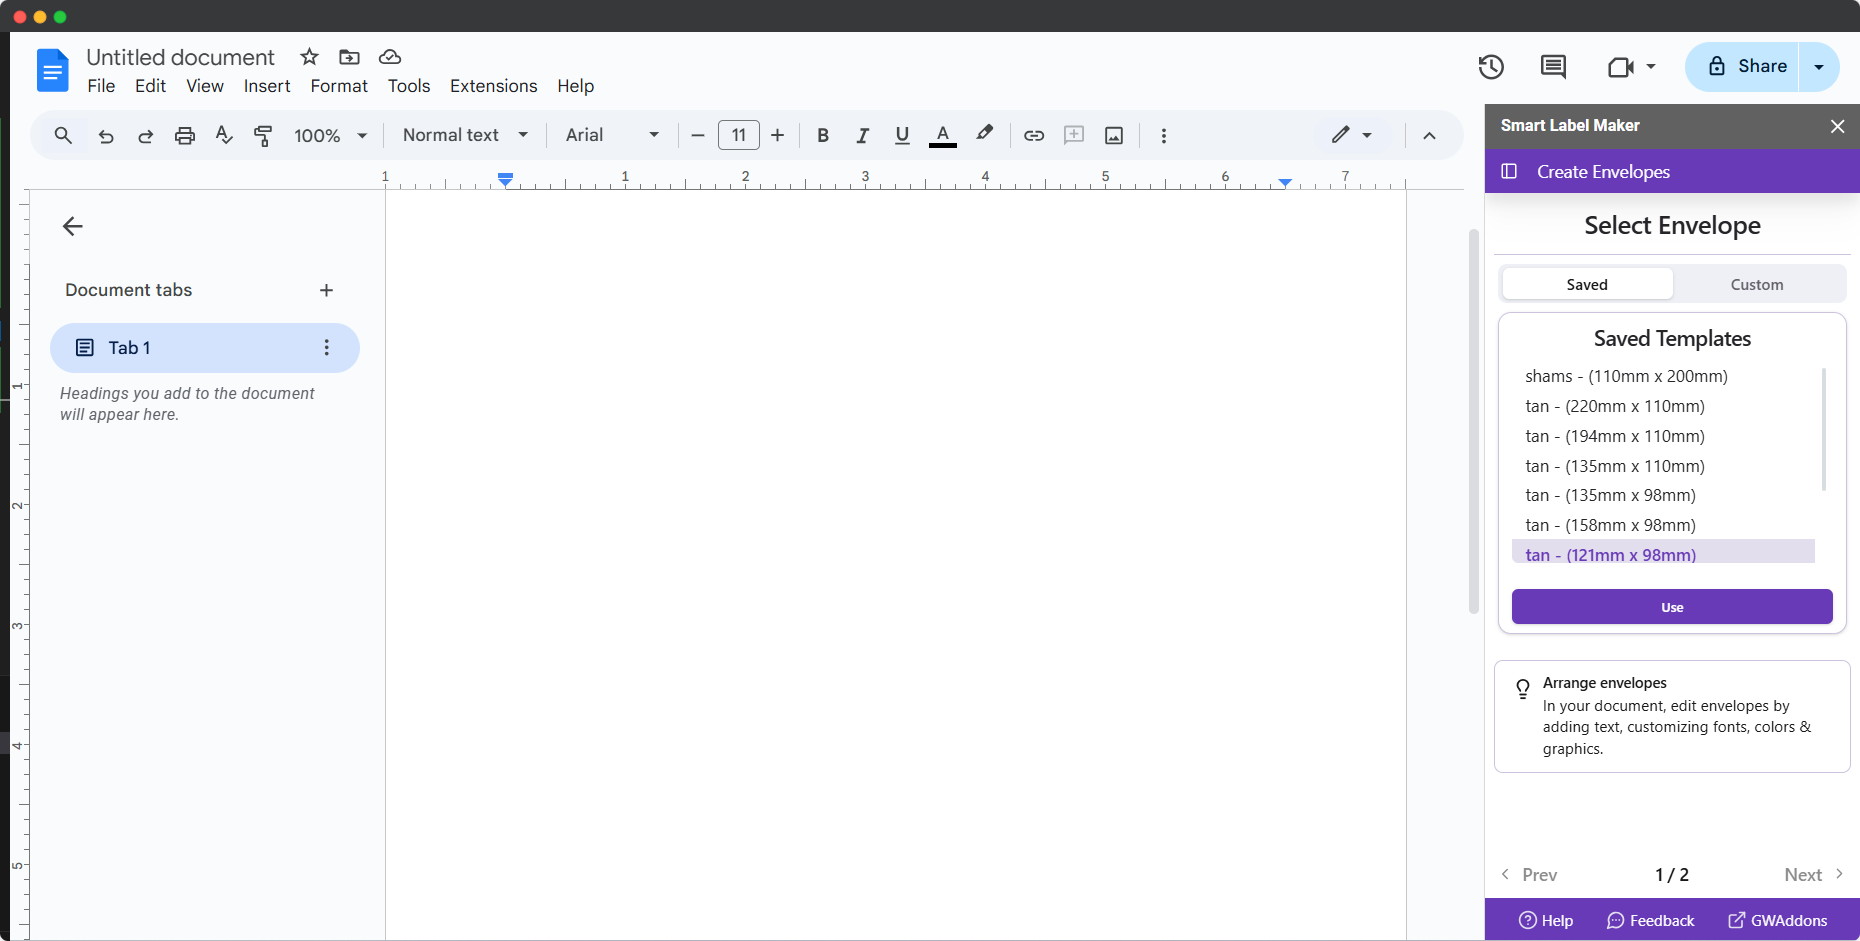1860x941 pixels.
Task: Open the Format menu
Action: pos(339,86)
